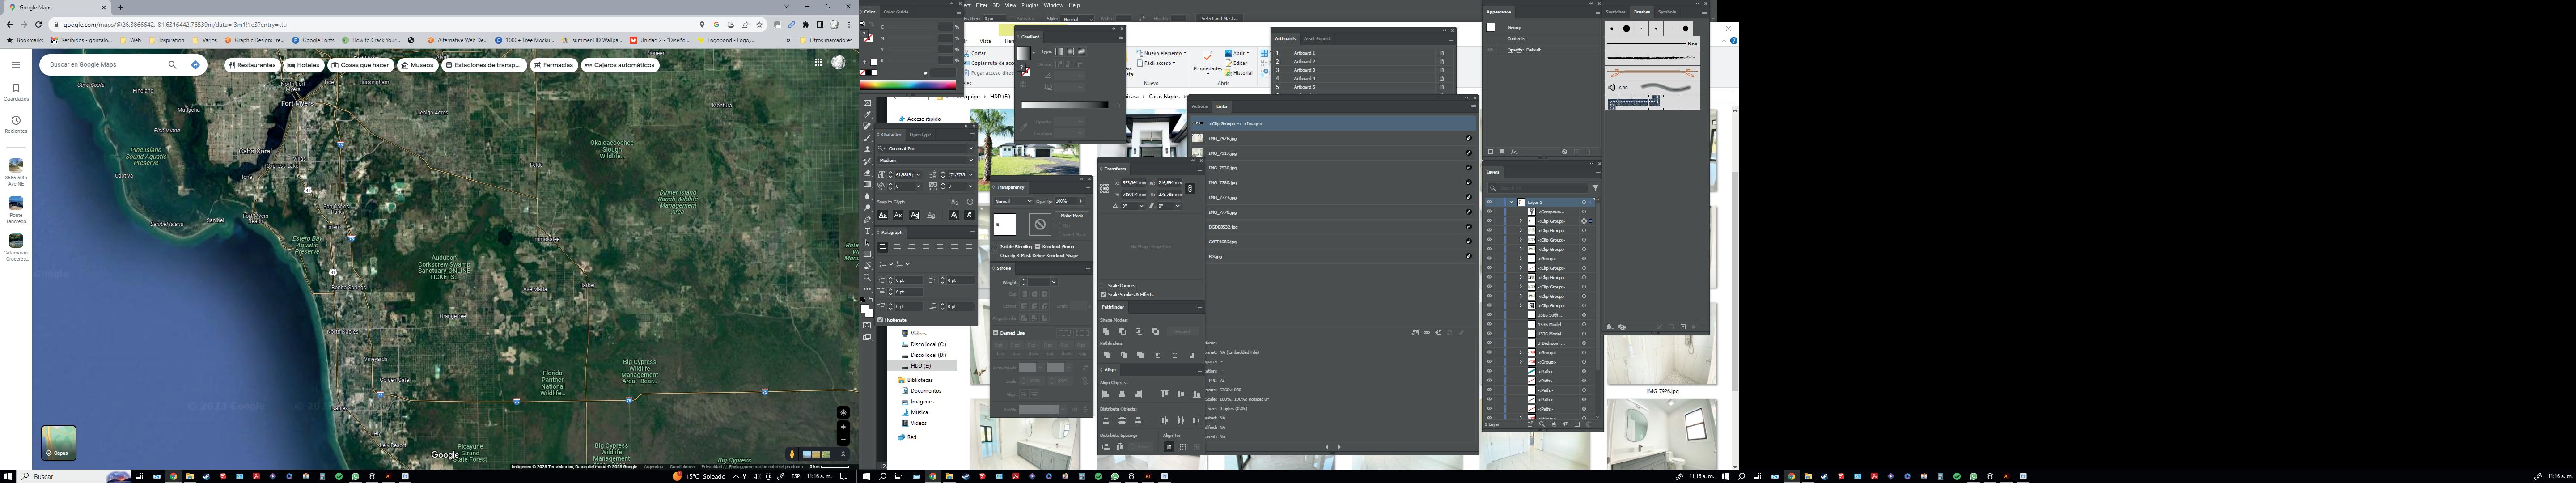Toggle the Hyphenate checkbox
Viewport: 2576px width, 483px height.
881,320
